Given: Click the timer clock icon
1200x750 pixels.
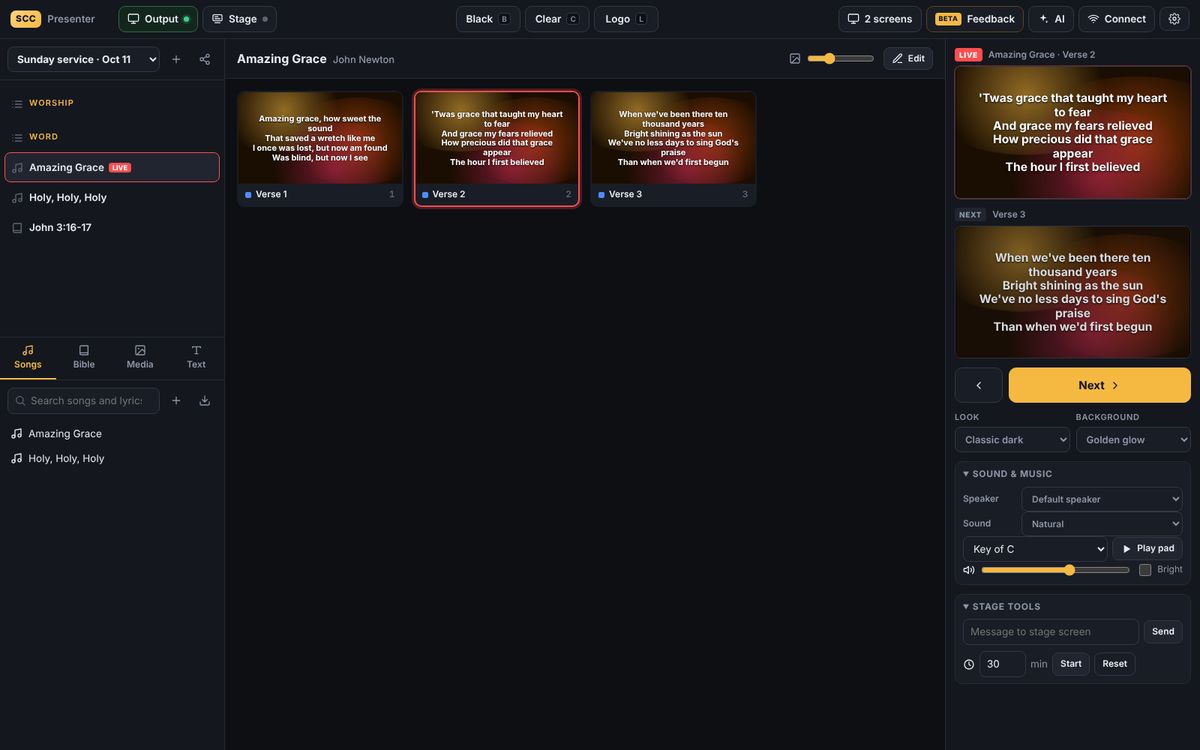Looking at the screenshot, I should [x=969, y=664].
